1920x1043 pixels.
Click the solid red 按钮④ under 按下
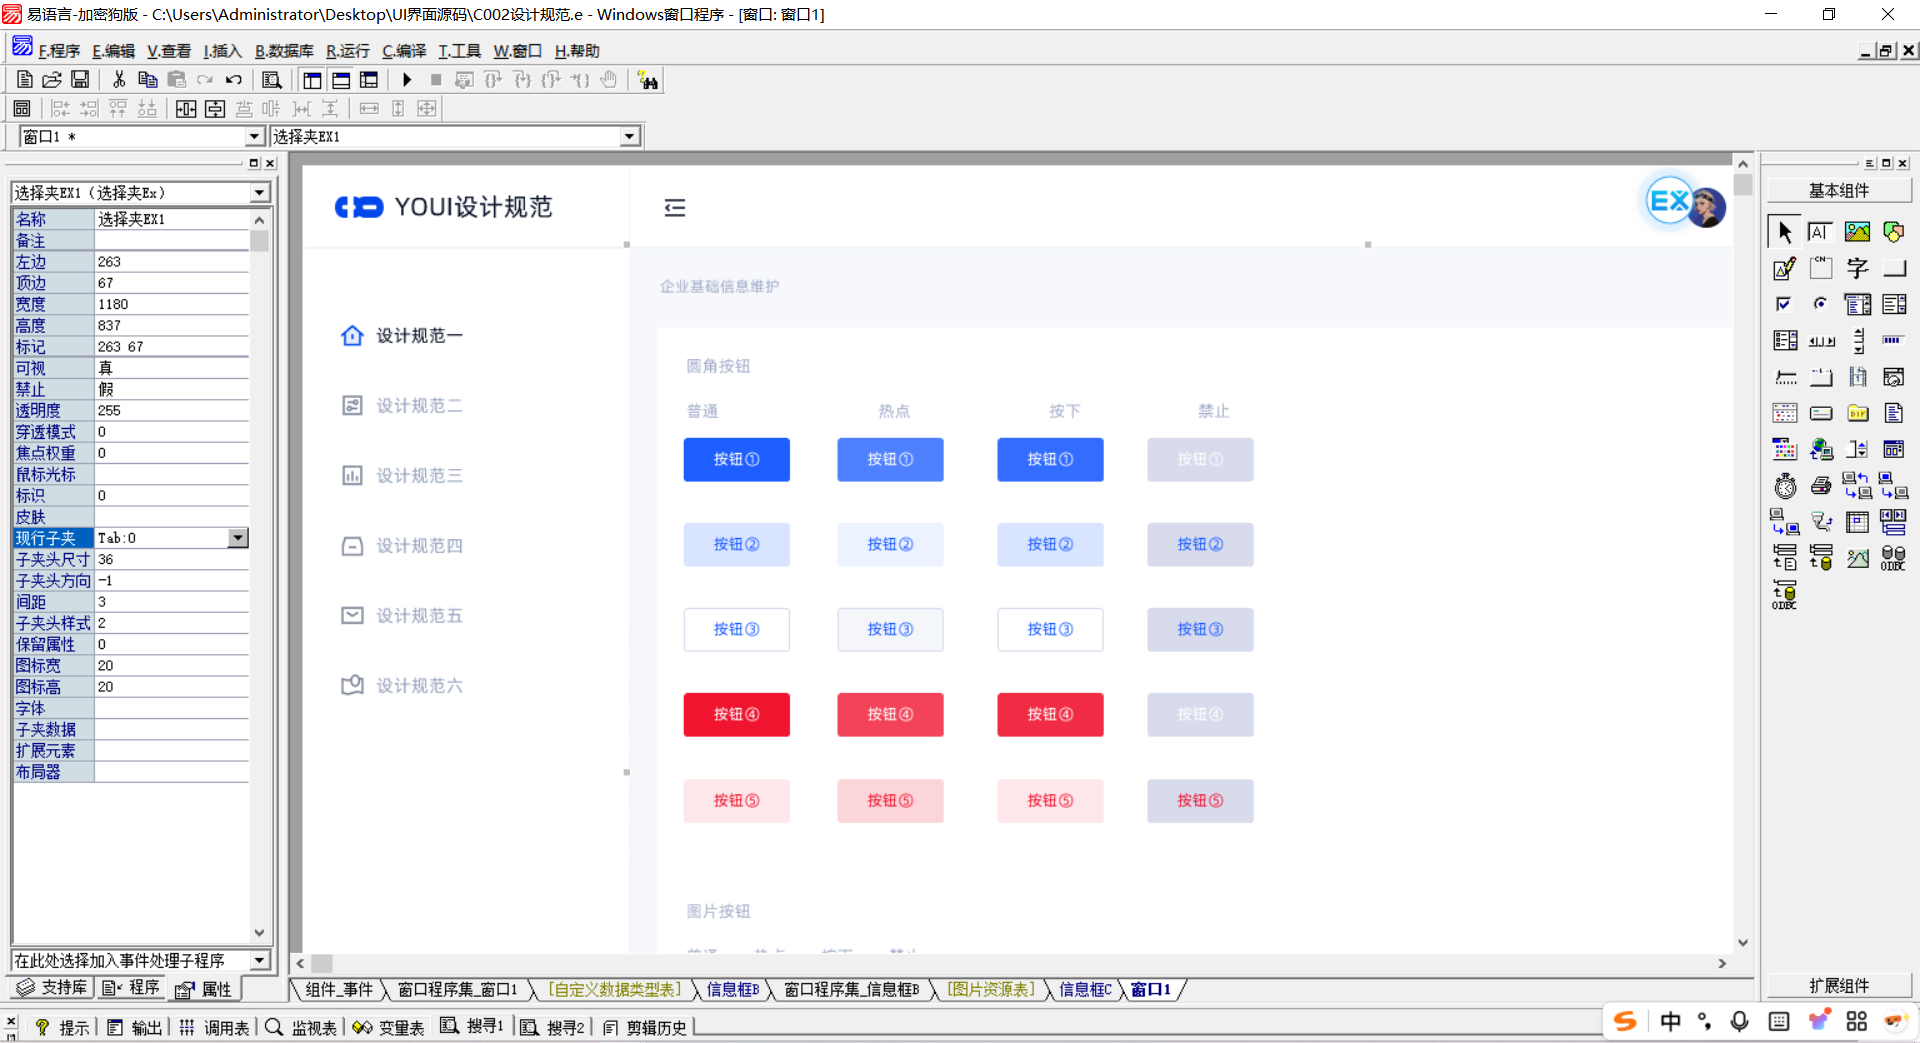click(1050, 715)
